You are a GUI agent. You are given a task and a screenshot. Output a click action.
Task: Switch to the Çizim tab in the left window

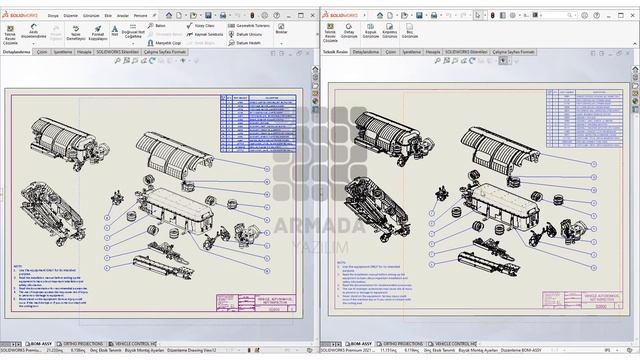(42, 52)
